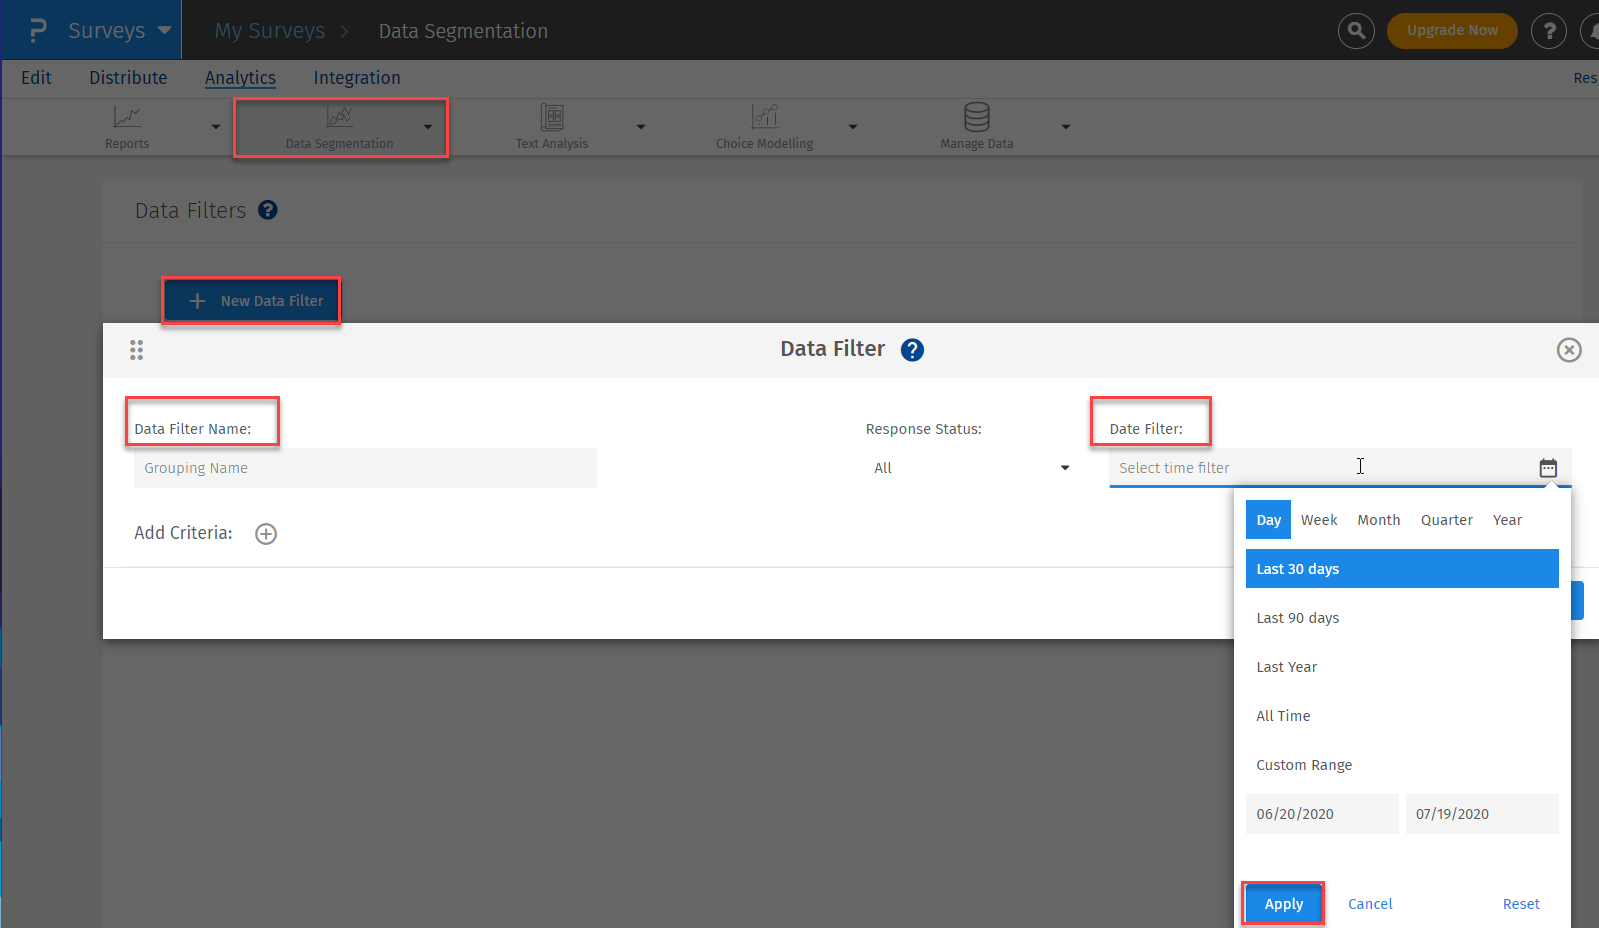Open the Choice Modelling icon
Image resolution: width=1599 pixels, height=928 pixels.
pyautogui.click(x=765, y=117)
